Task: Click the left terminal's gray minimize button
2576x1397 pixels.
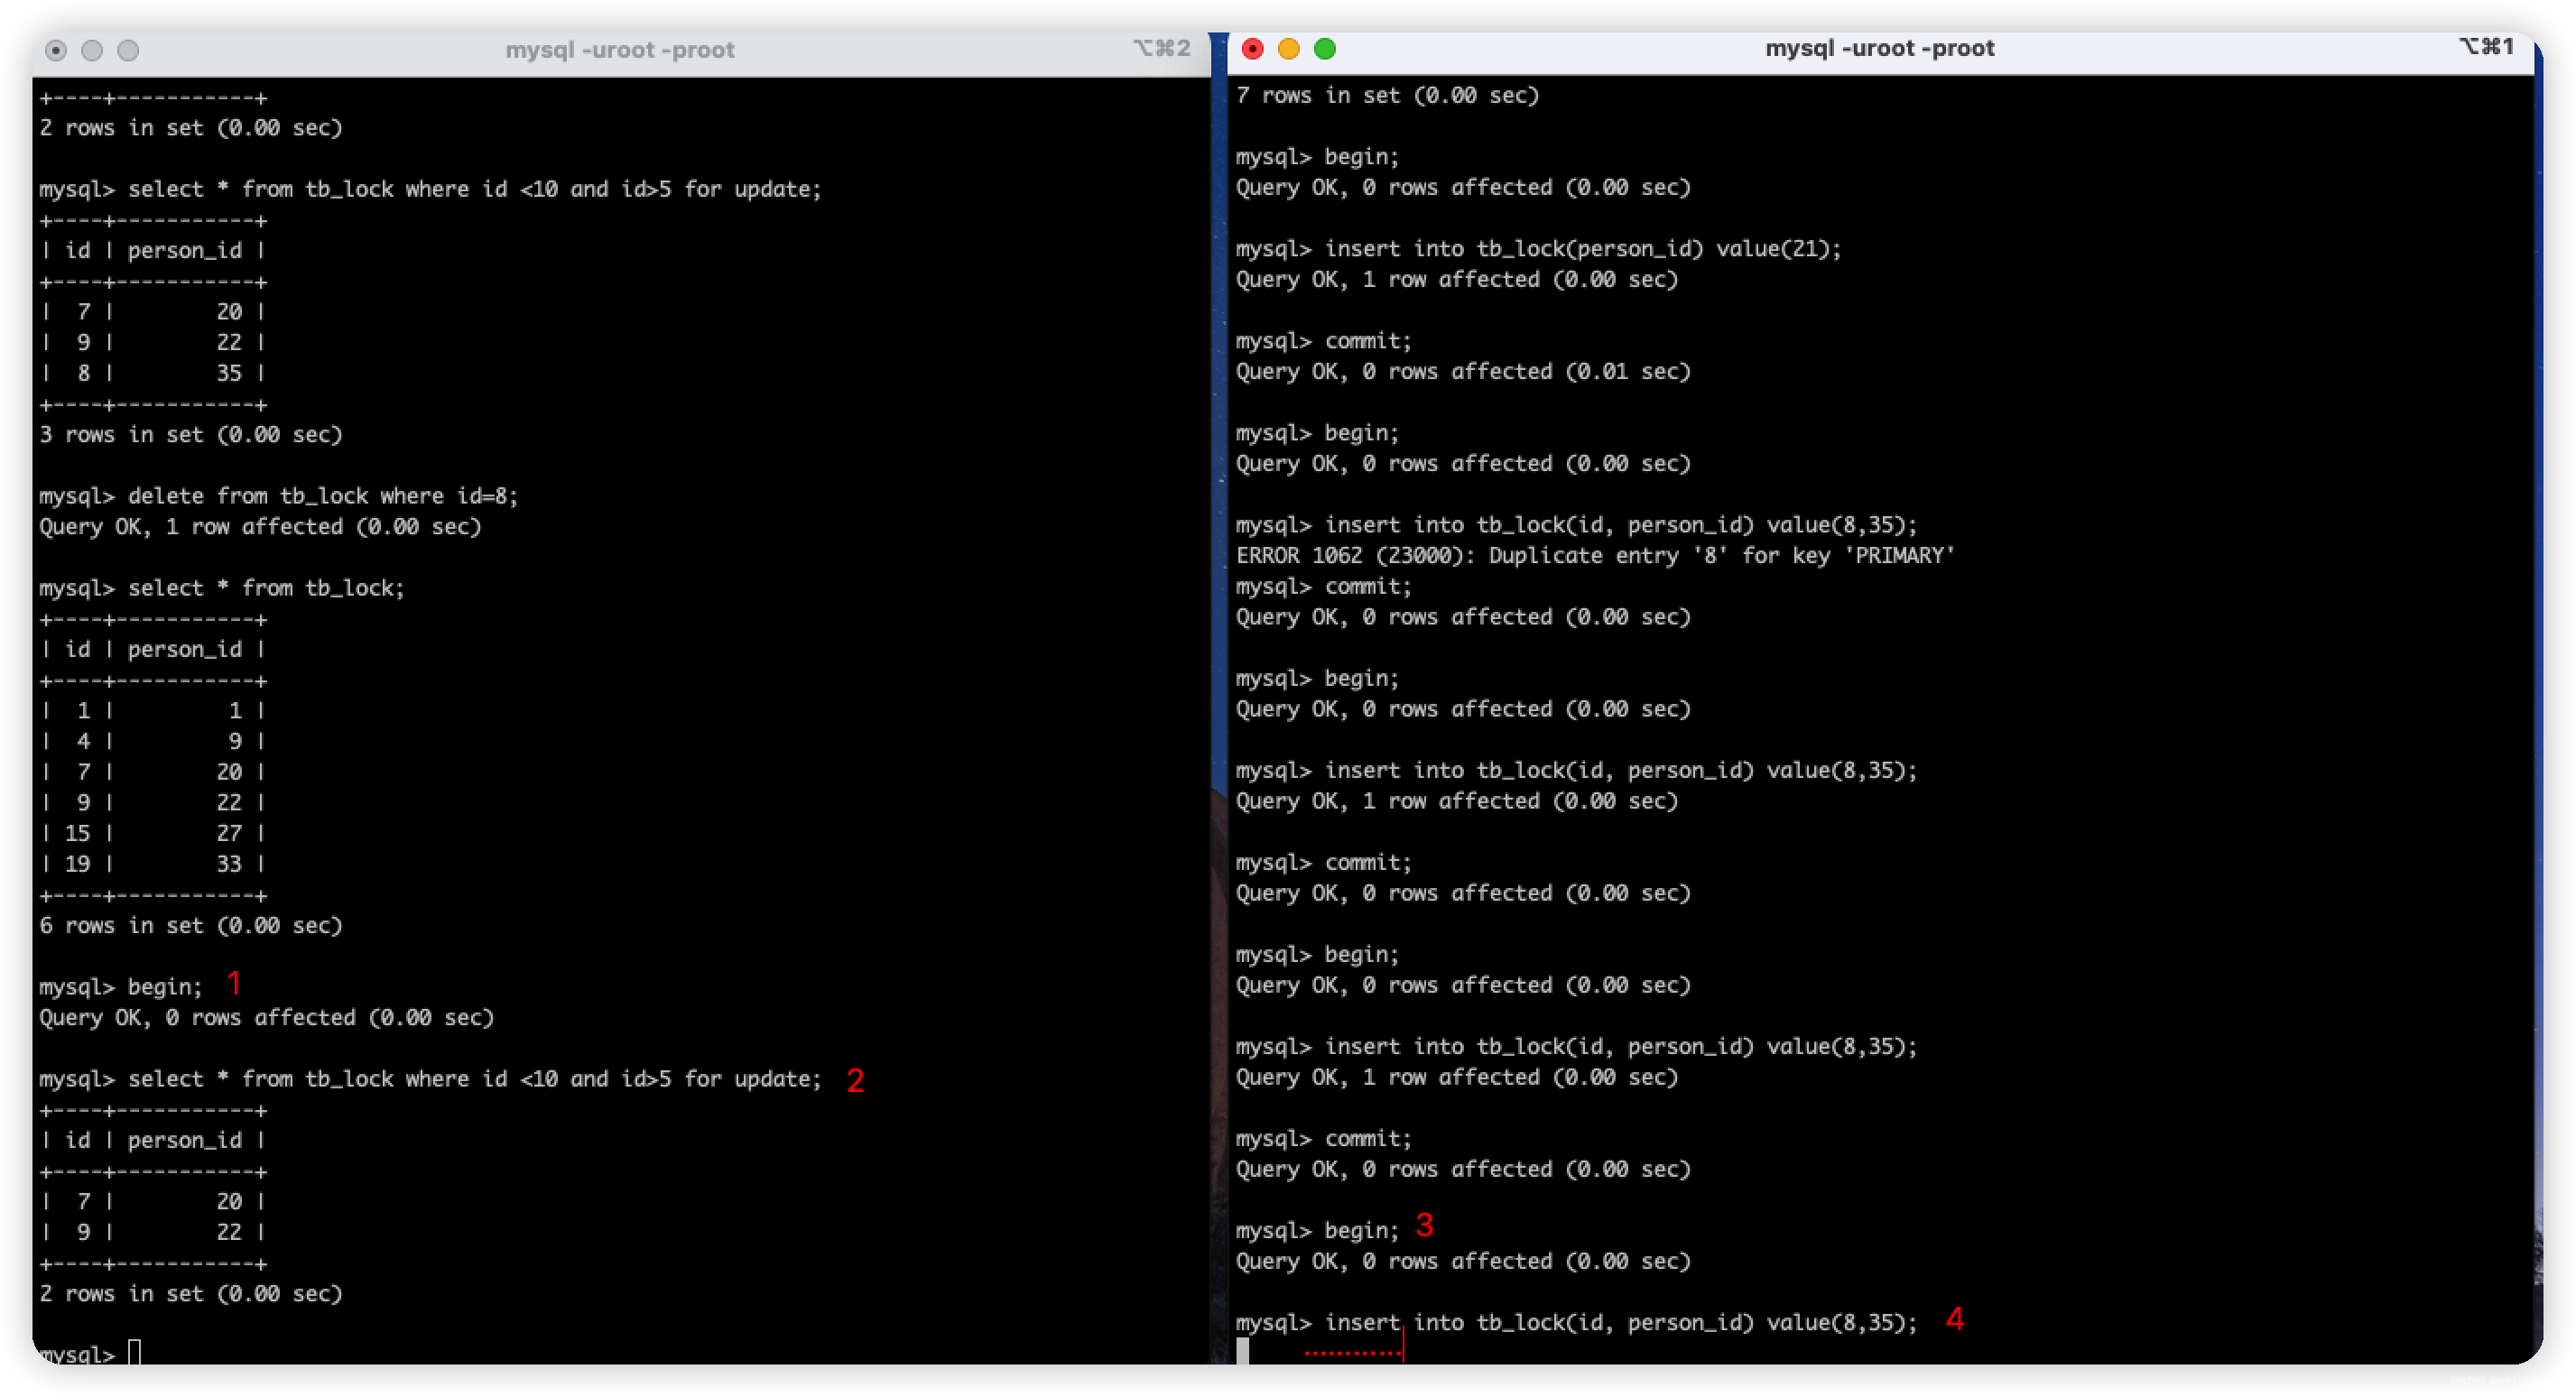Action: click(92, 50)
